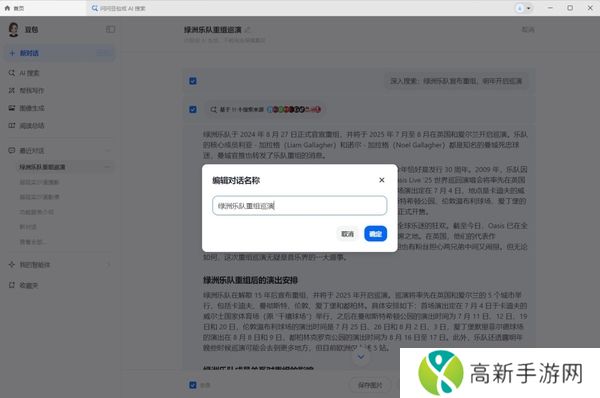Start a new chat with 新对话
Viewport: 600px width, 398px height.
pos(59,53)
